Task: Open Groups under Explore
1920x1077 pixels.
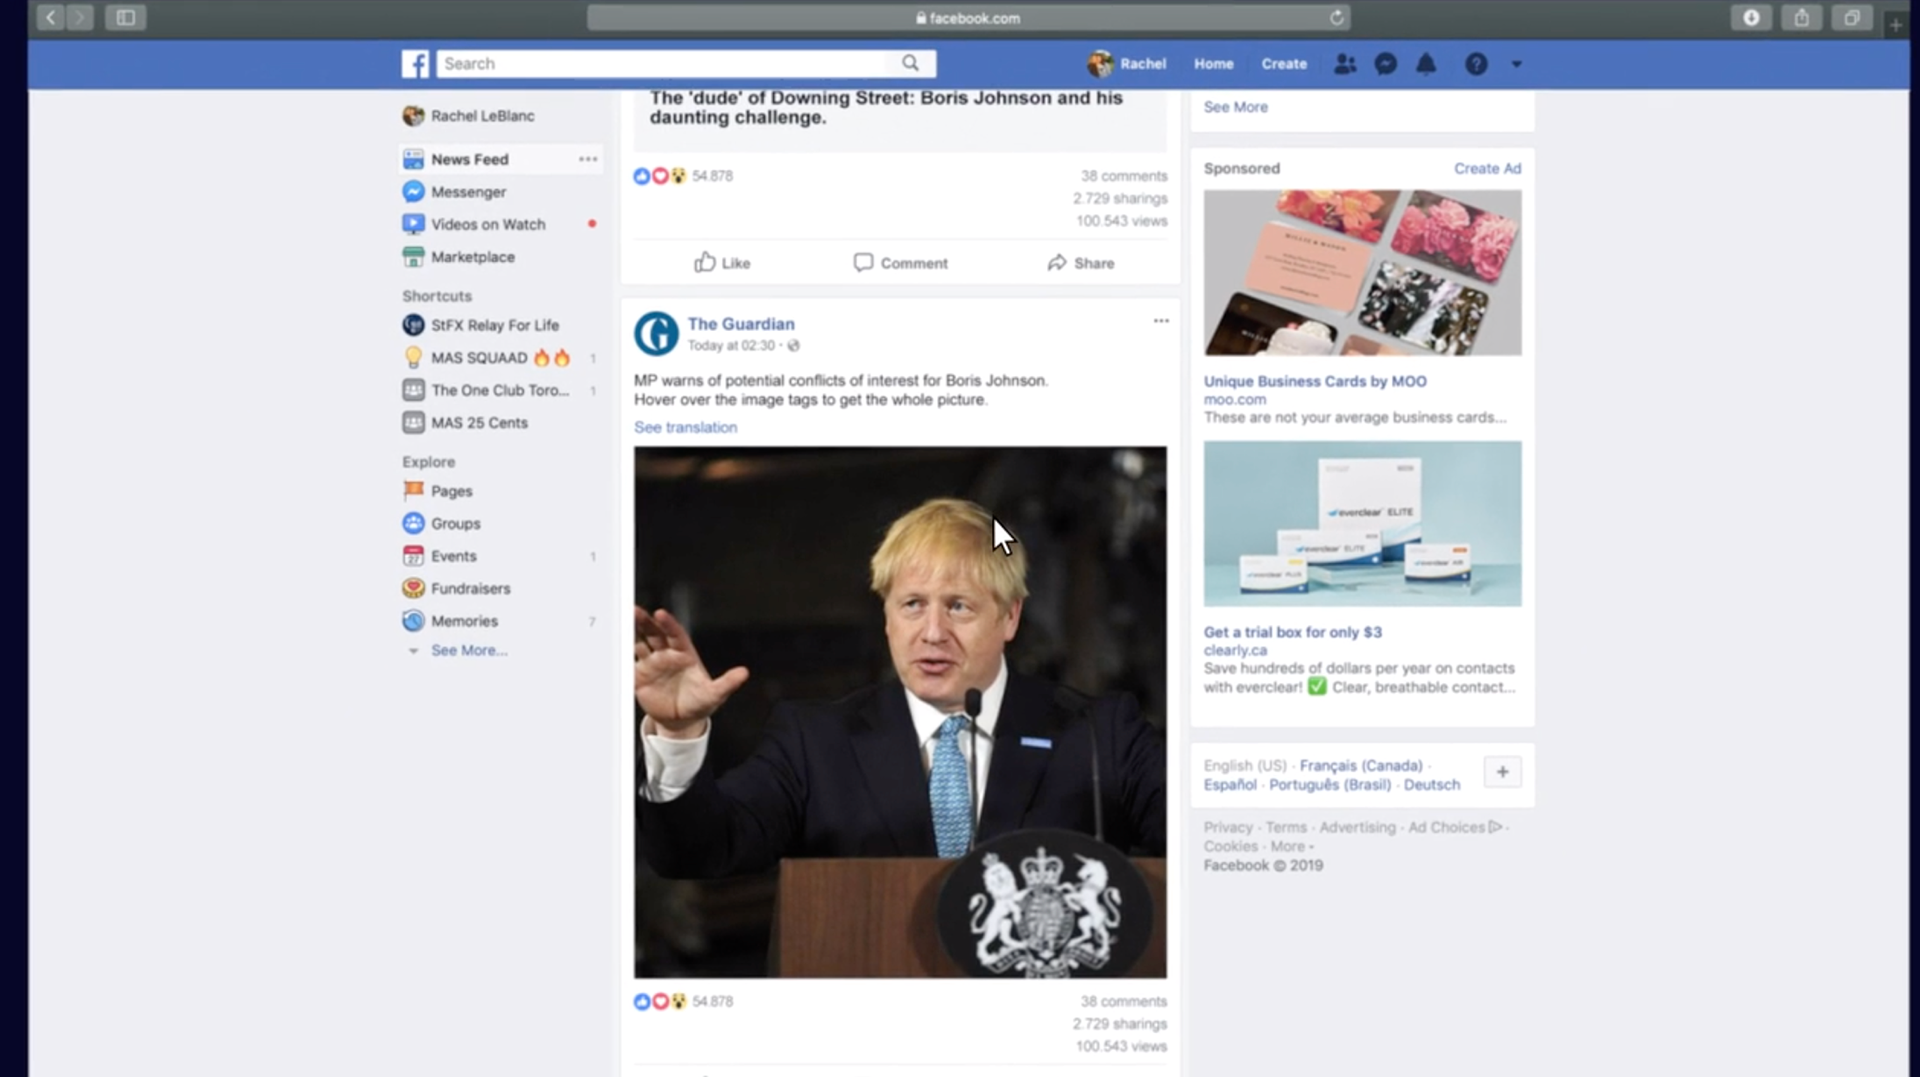Action: (442, 524)
